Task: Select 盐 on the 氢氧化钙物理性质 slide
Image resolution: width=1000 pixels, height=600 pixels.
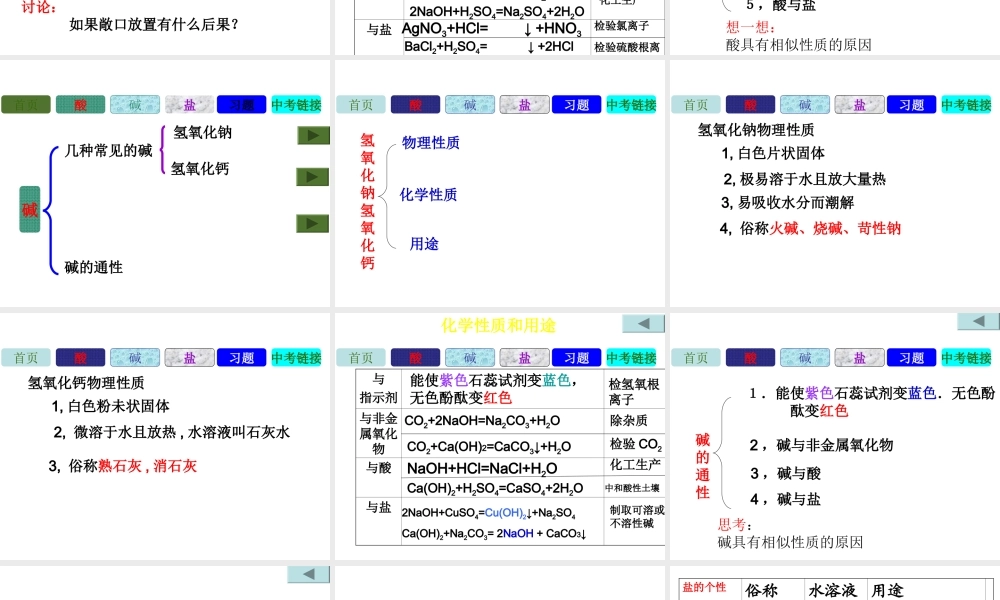Action: [189, 358]
